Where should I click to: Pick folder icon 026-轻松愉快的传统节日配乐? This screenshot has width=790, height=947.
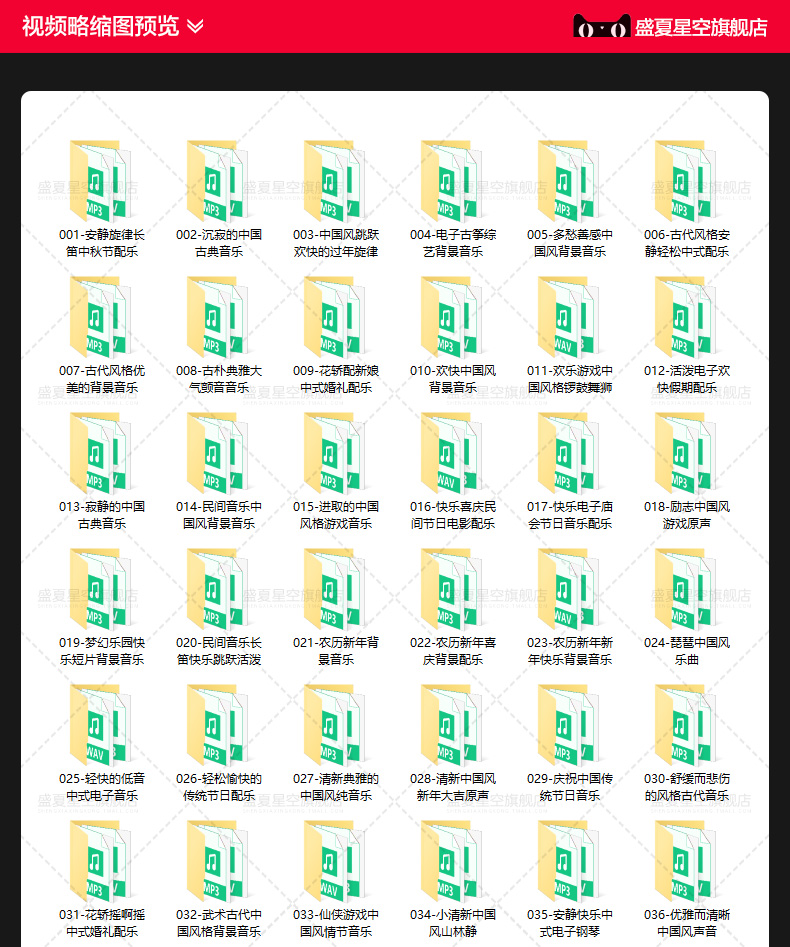218,725
